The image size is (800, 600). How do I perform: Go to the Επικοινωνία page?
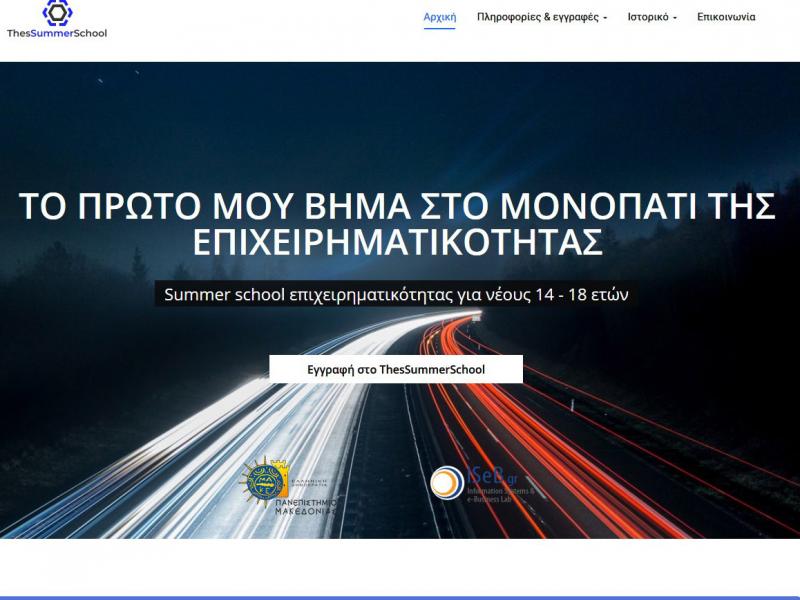[x=726, y=17]
